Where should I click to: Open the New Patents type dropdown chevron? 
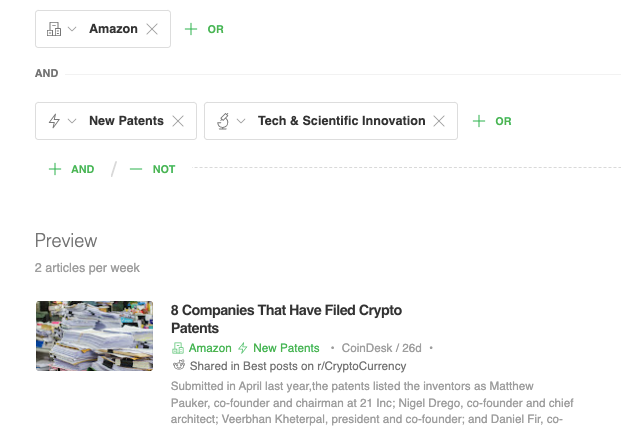pyautogui.click(x=72, y=121)
